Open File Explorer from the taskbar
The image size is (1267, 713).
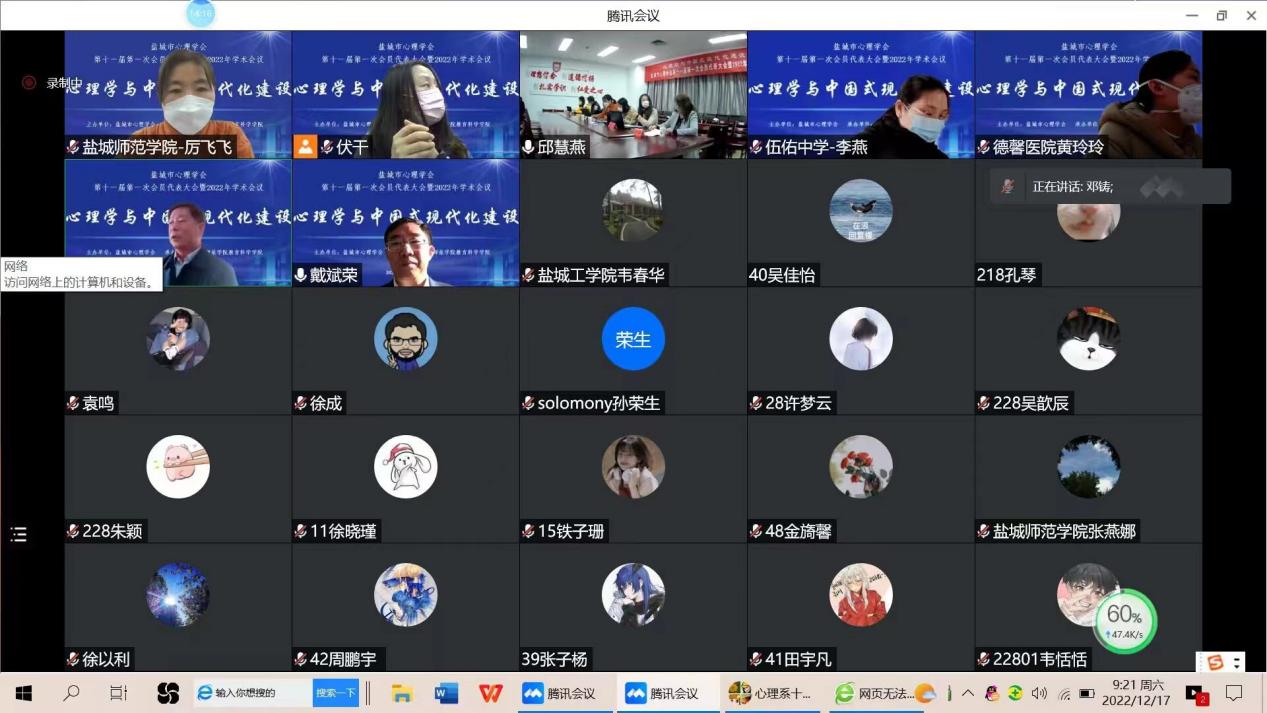[x=402, y=693]
